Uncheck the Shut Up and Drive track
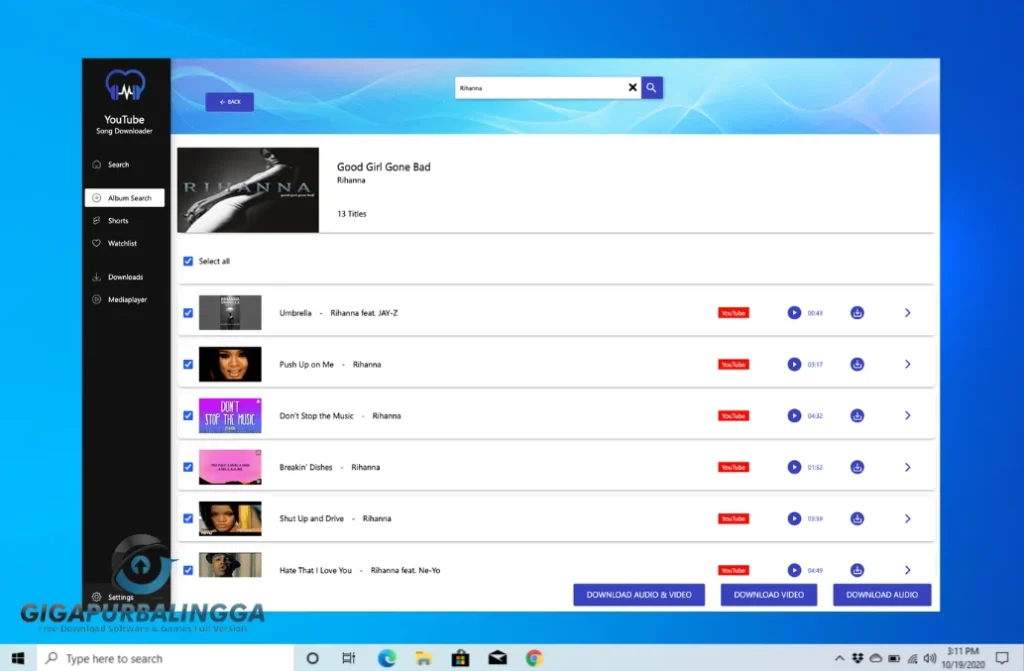 tap(188, 518)
